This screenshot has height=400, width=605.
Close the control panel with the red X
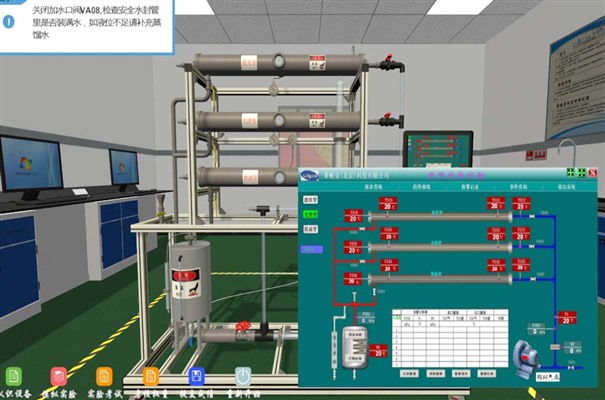coord(593,173)
